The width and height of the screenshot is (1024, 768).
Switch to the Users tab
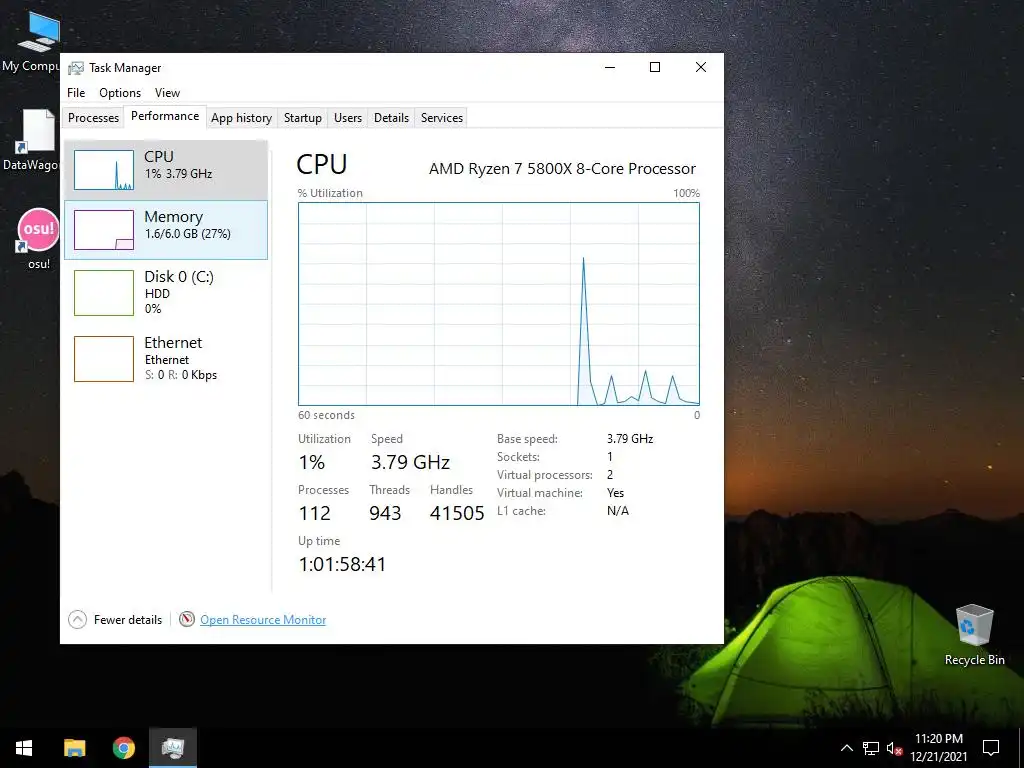pos(347,118)
